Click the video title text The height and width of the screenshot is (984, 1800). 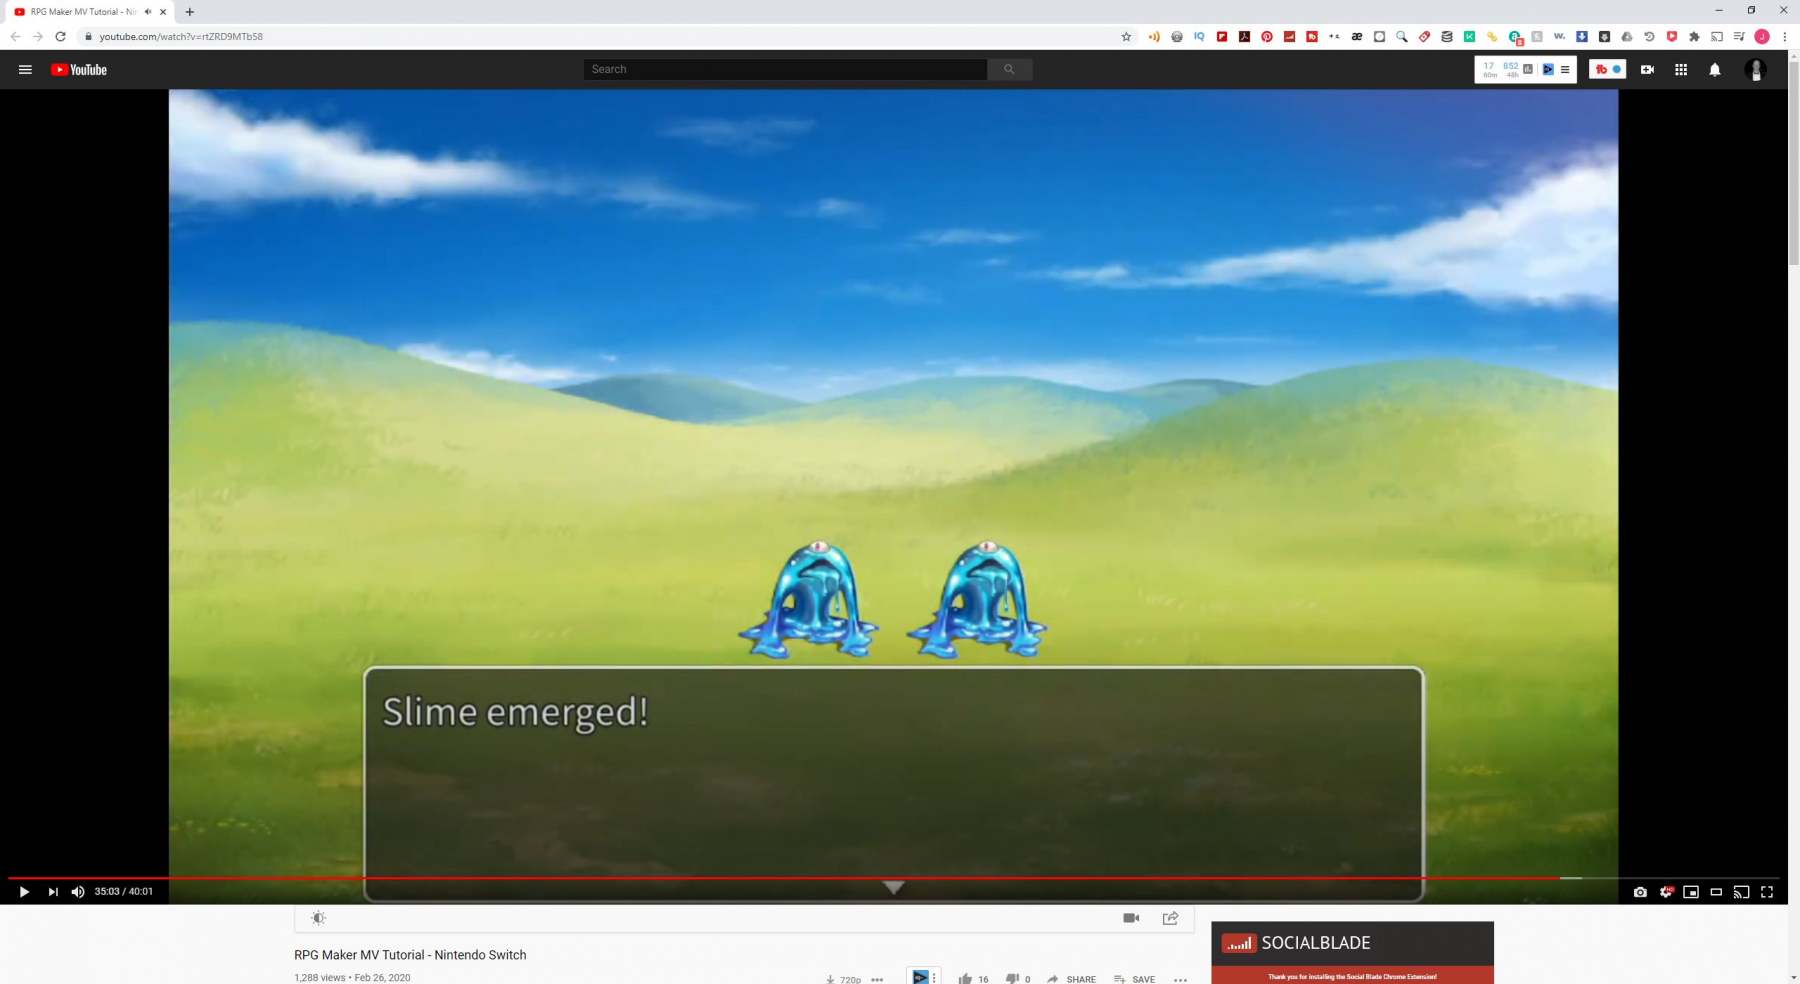[x=410, y=955]
